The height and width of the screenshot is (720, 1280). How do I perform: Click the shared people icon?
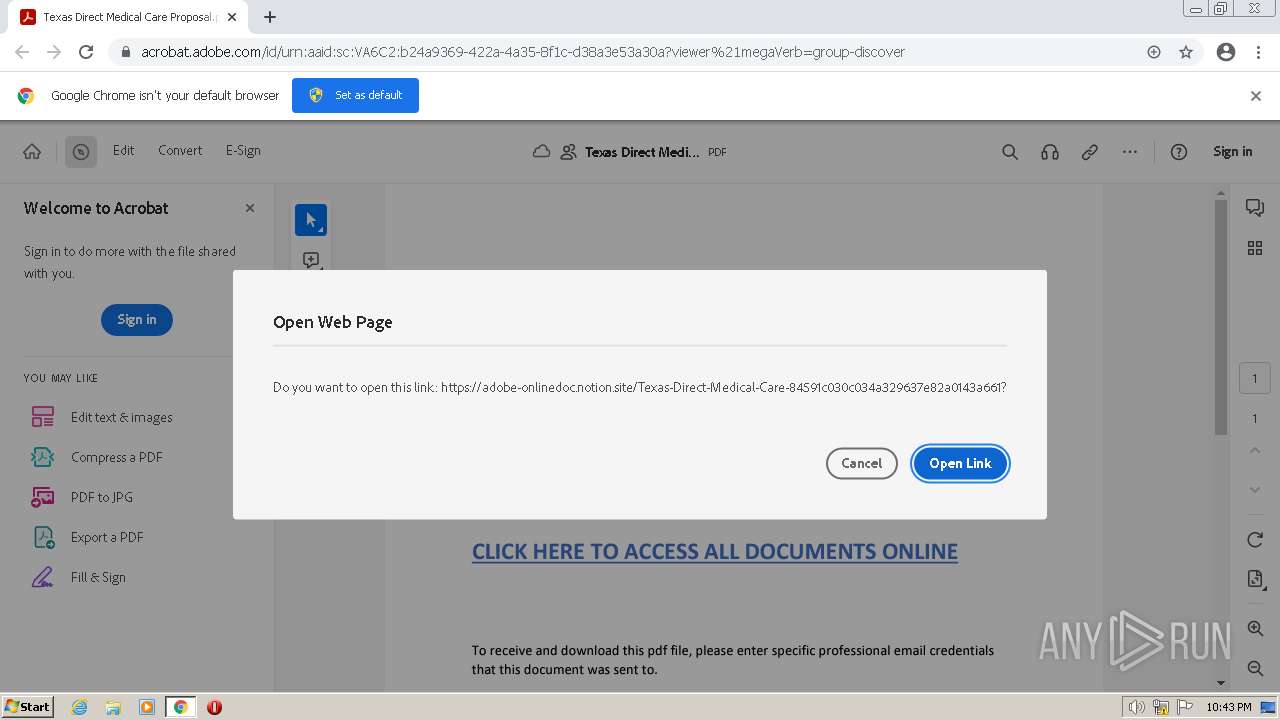click(x=569, y=152)
